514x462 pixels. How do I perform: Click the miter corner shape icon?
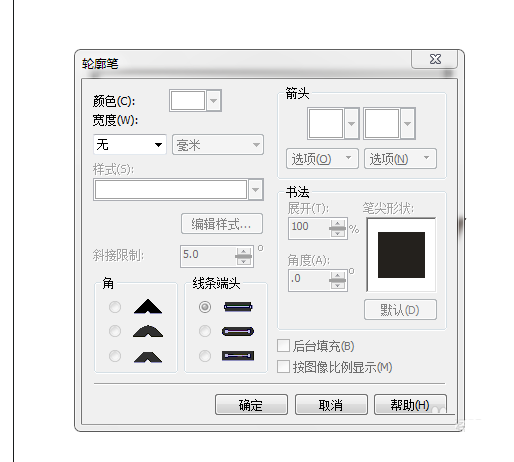click(148, 306)
